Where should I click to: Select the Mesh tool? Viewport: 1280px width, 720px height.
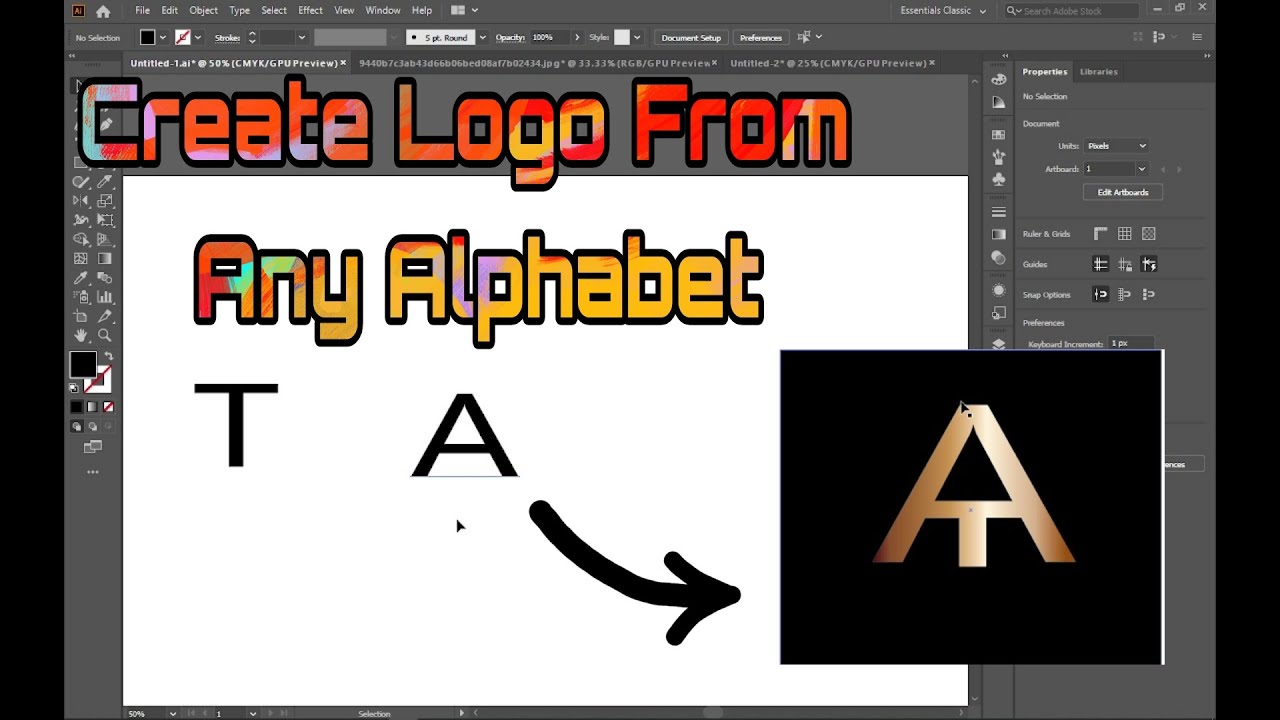click(81, 258)
